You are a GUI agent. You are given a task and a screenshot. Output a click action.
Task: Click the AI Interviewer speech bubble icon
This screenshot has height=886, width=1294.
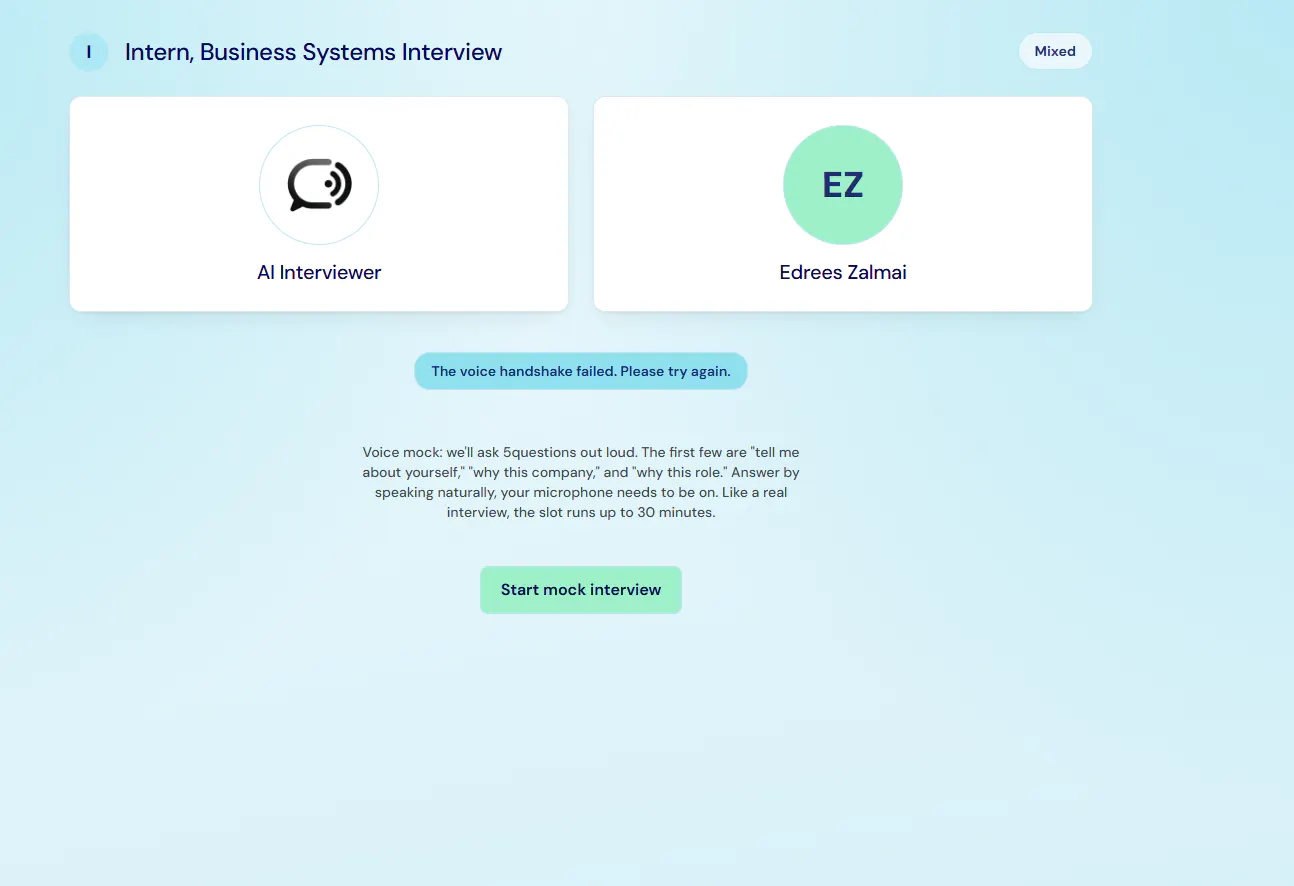pos(319,185)
